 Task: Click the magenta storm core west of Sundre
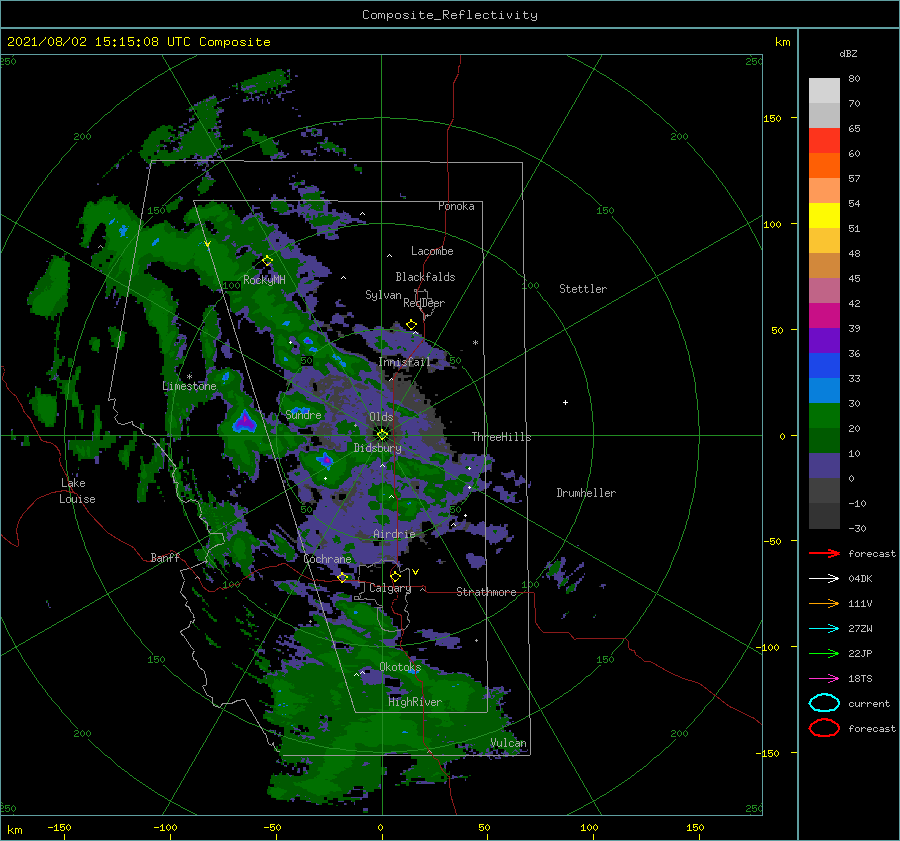246,421
